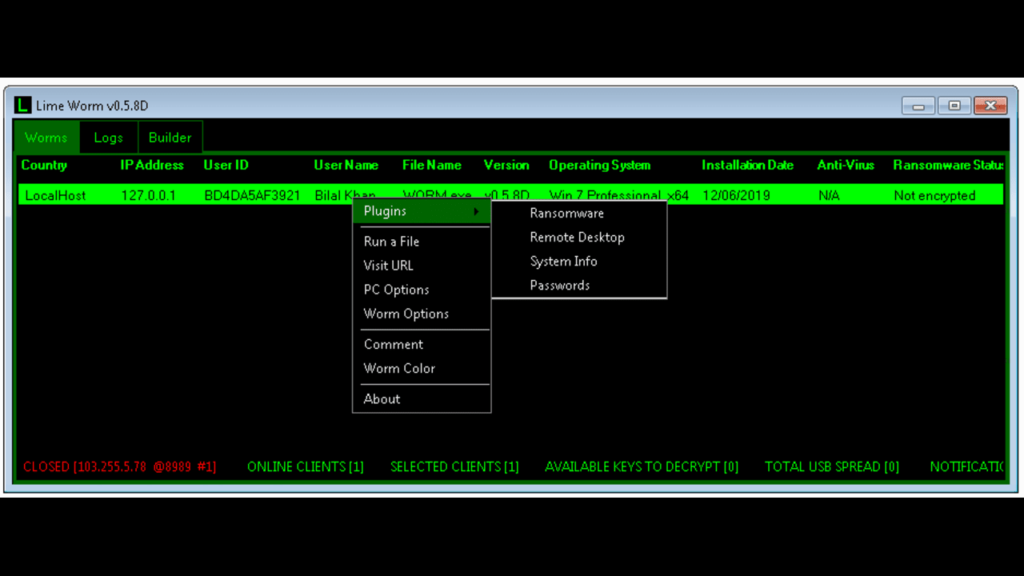Click the 127.0.0.1 IP address cell
Image resolution: width=1024 pixels, height=576 pixels.
148,195
